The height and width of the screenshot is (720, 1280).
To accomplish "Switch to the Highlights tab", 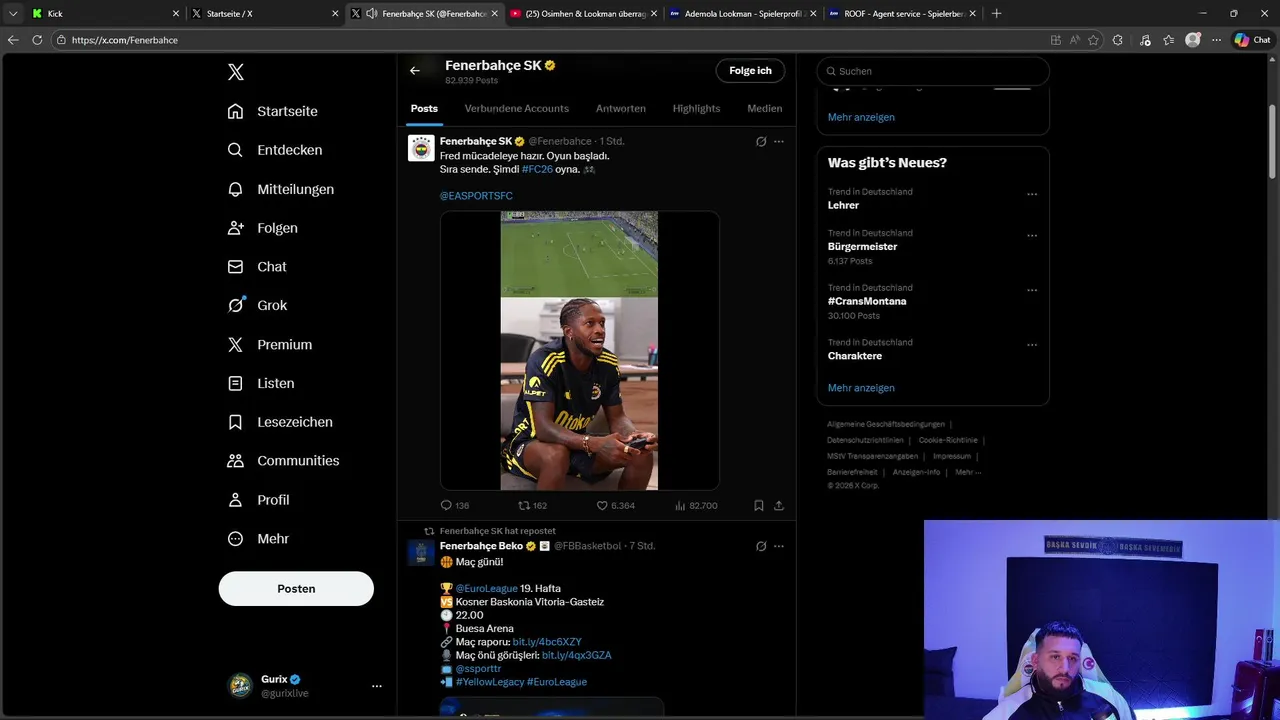I will click(696, 108).
